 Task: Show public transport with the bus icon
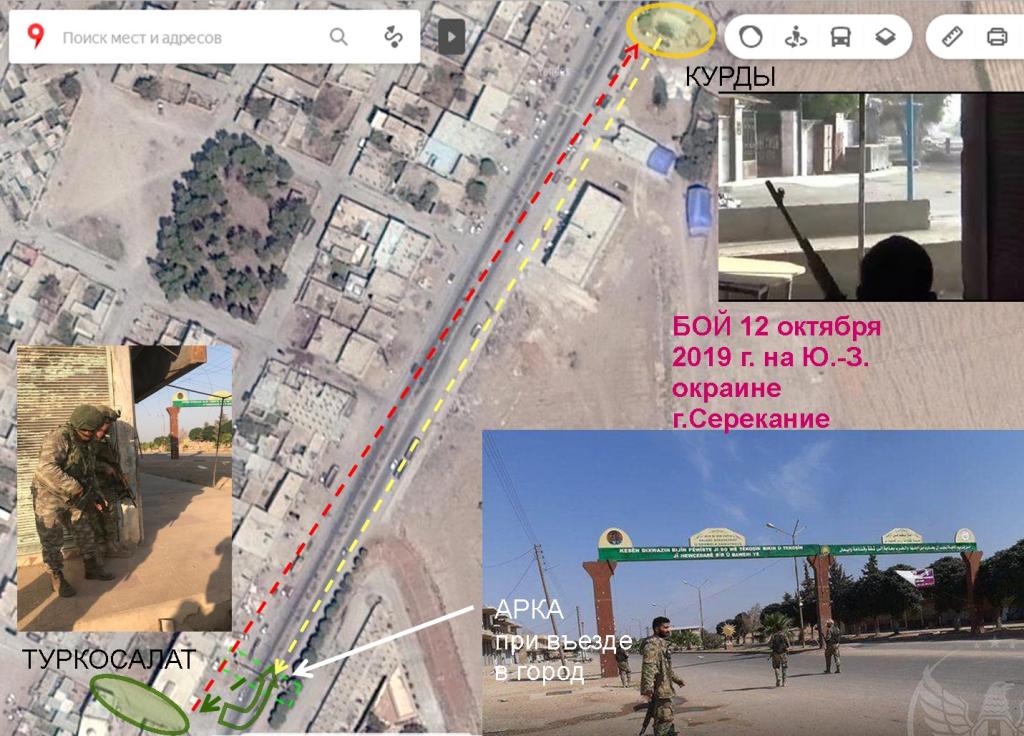(x=840, y=38)
